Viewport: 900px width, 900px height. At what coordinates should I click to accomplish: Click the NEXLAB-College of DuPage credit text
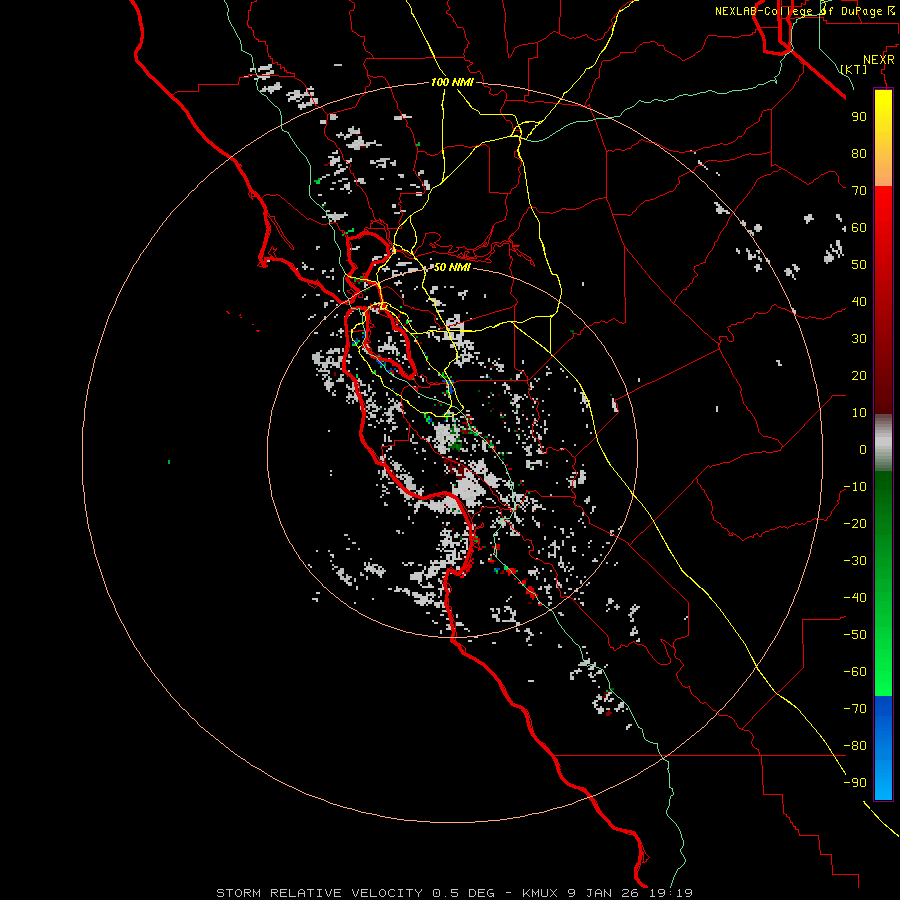[x=805, y=11]
